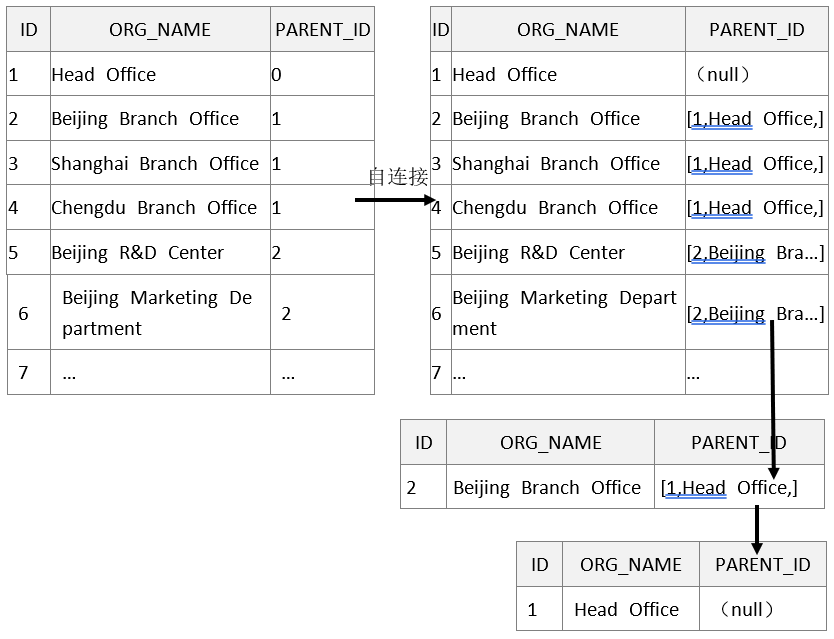Select Beijing Marketing Department in the right table
Image resolution: width=834 pixels, height=639 pixels.
click(x=565, y=313)
